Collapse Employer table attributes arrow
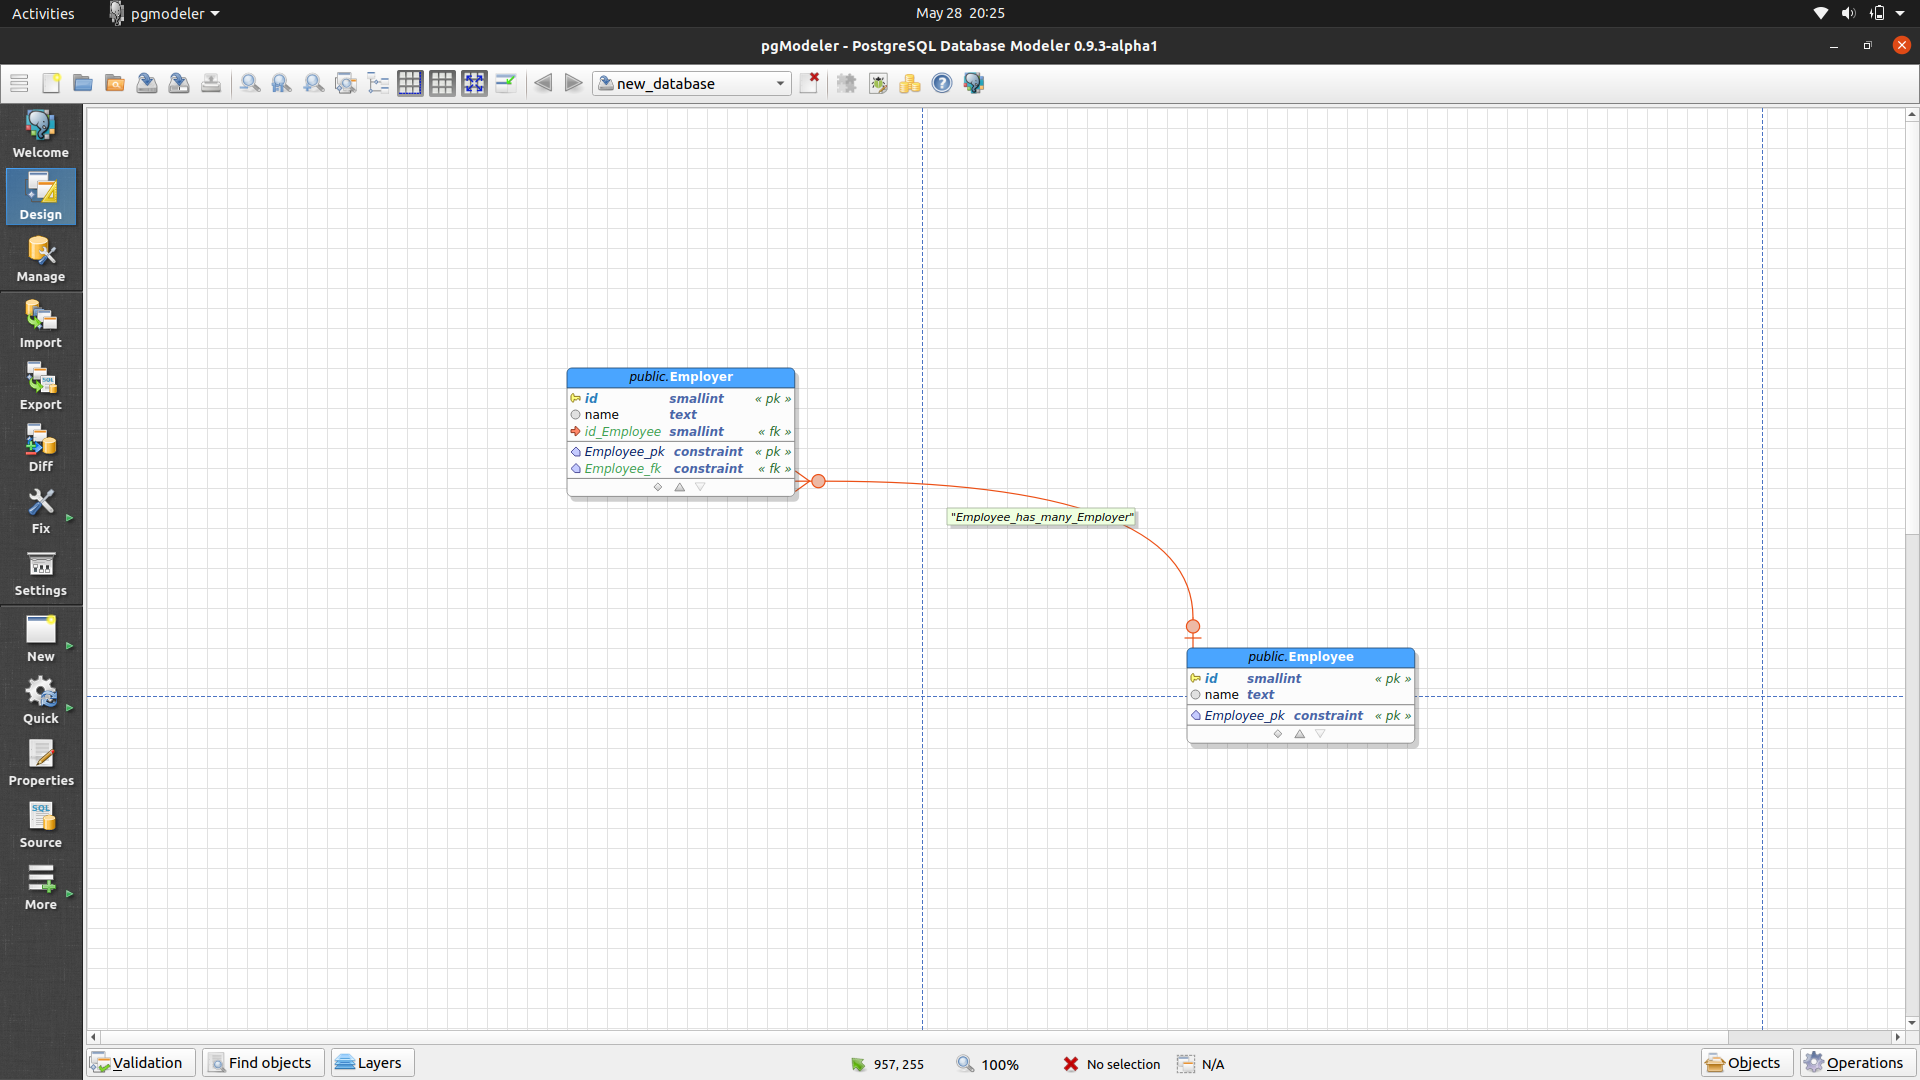The width and height of the screenshot is (1920, 1080). coord(679,487)
